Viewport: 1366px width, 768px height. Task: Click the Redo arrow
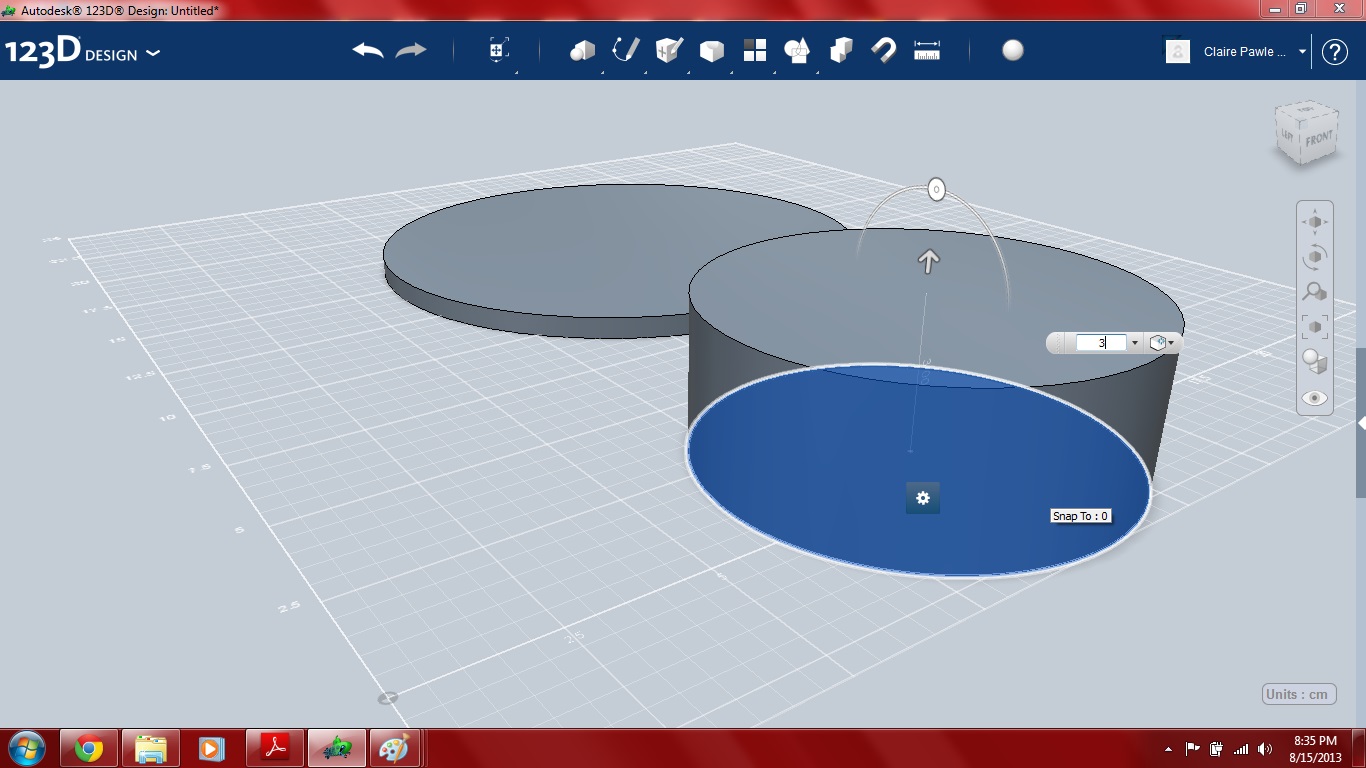click(411, 51)
